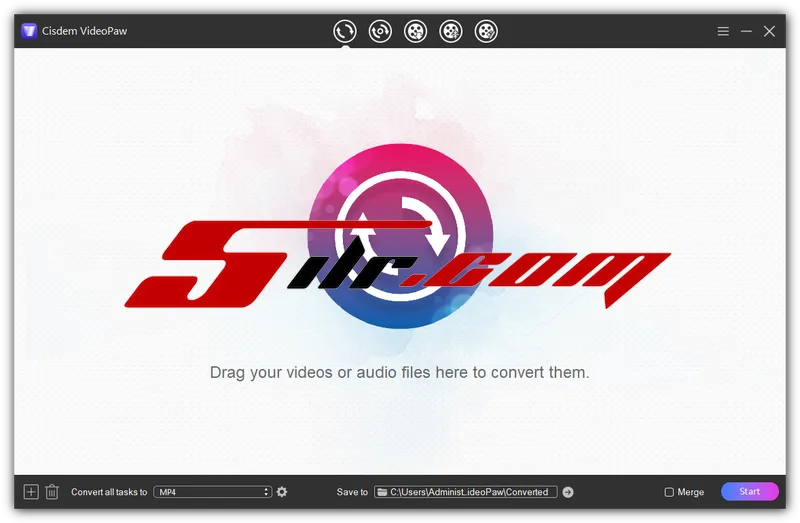Image resolution: width=800 pixels, height=523 pixels.
Task: Open format settings gear icon
Action: point(282,492)
